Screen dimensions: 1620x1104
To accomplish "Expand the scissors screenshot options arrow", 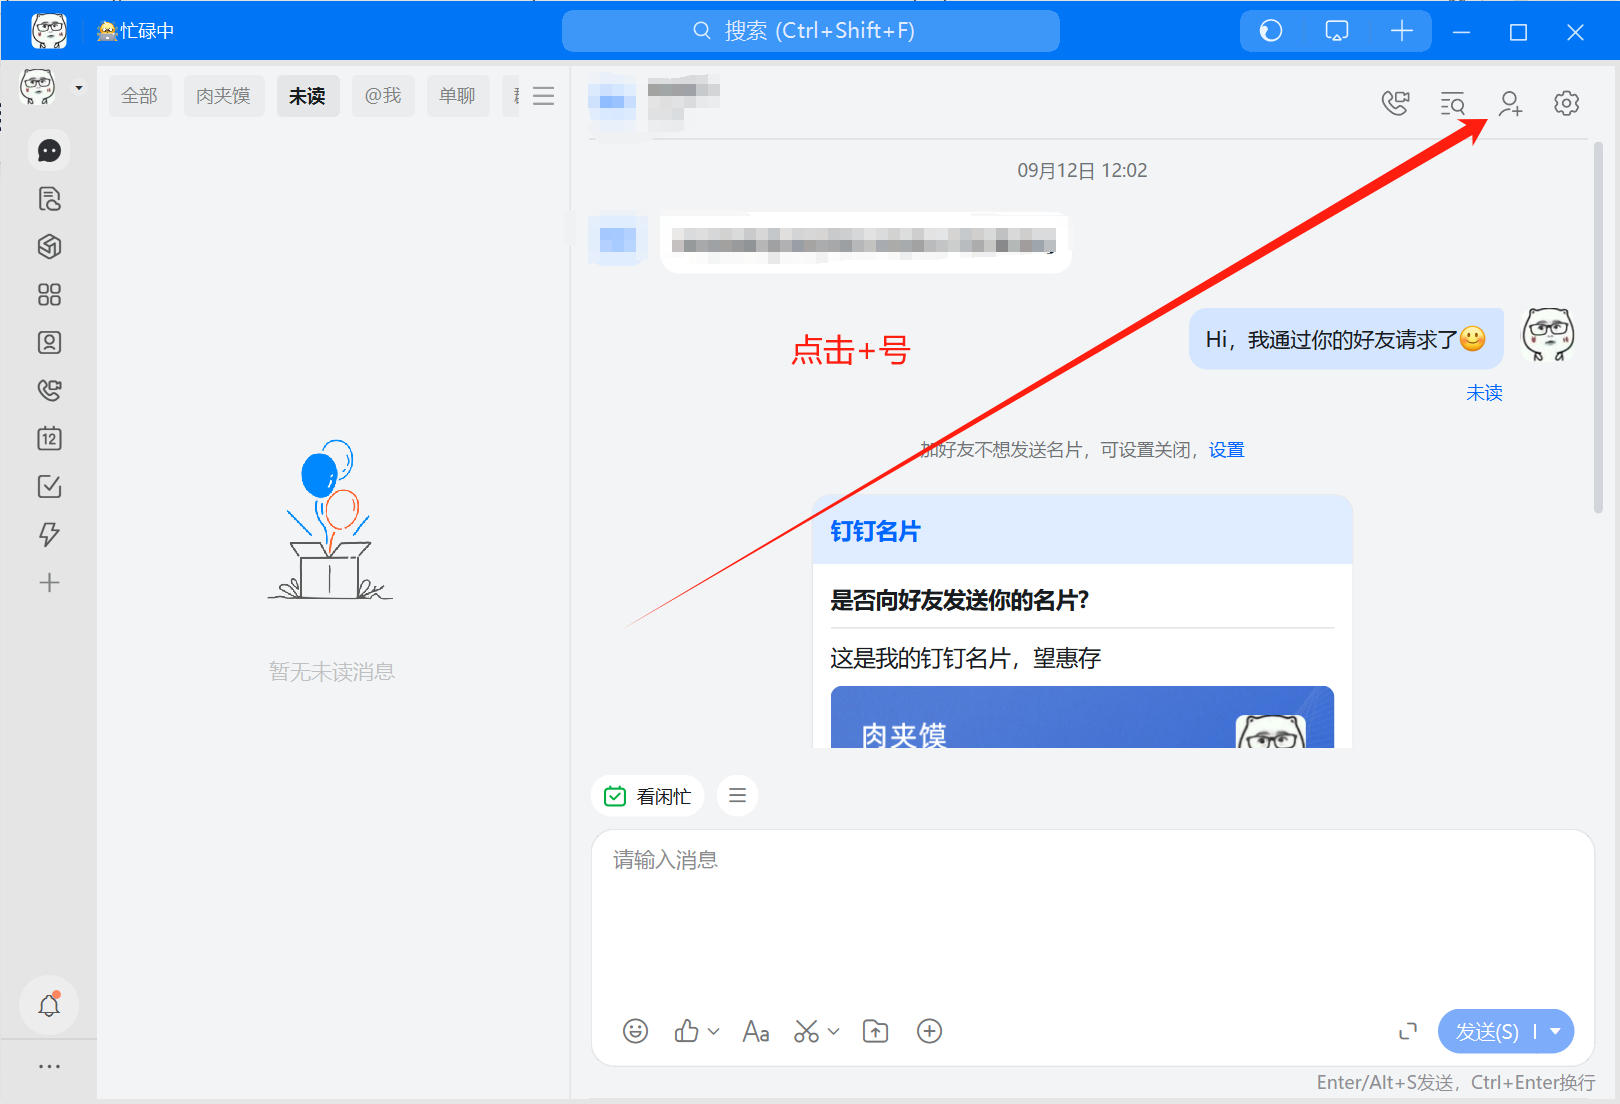I will tap(834, 1031).
